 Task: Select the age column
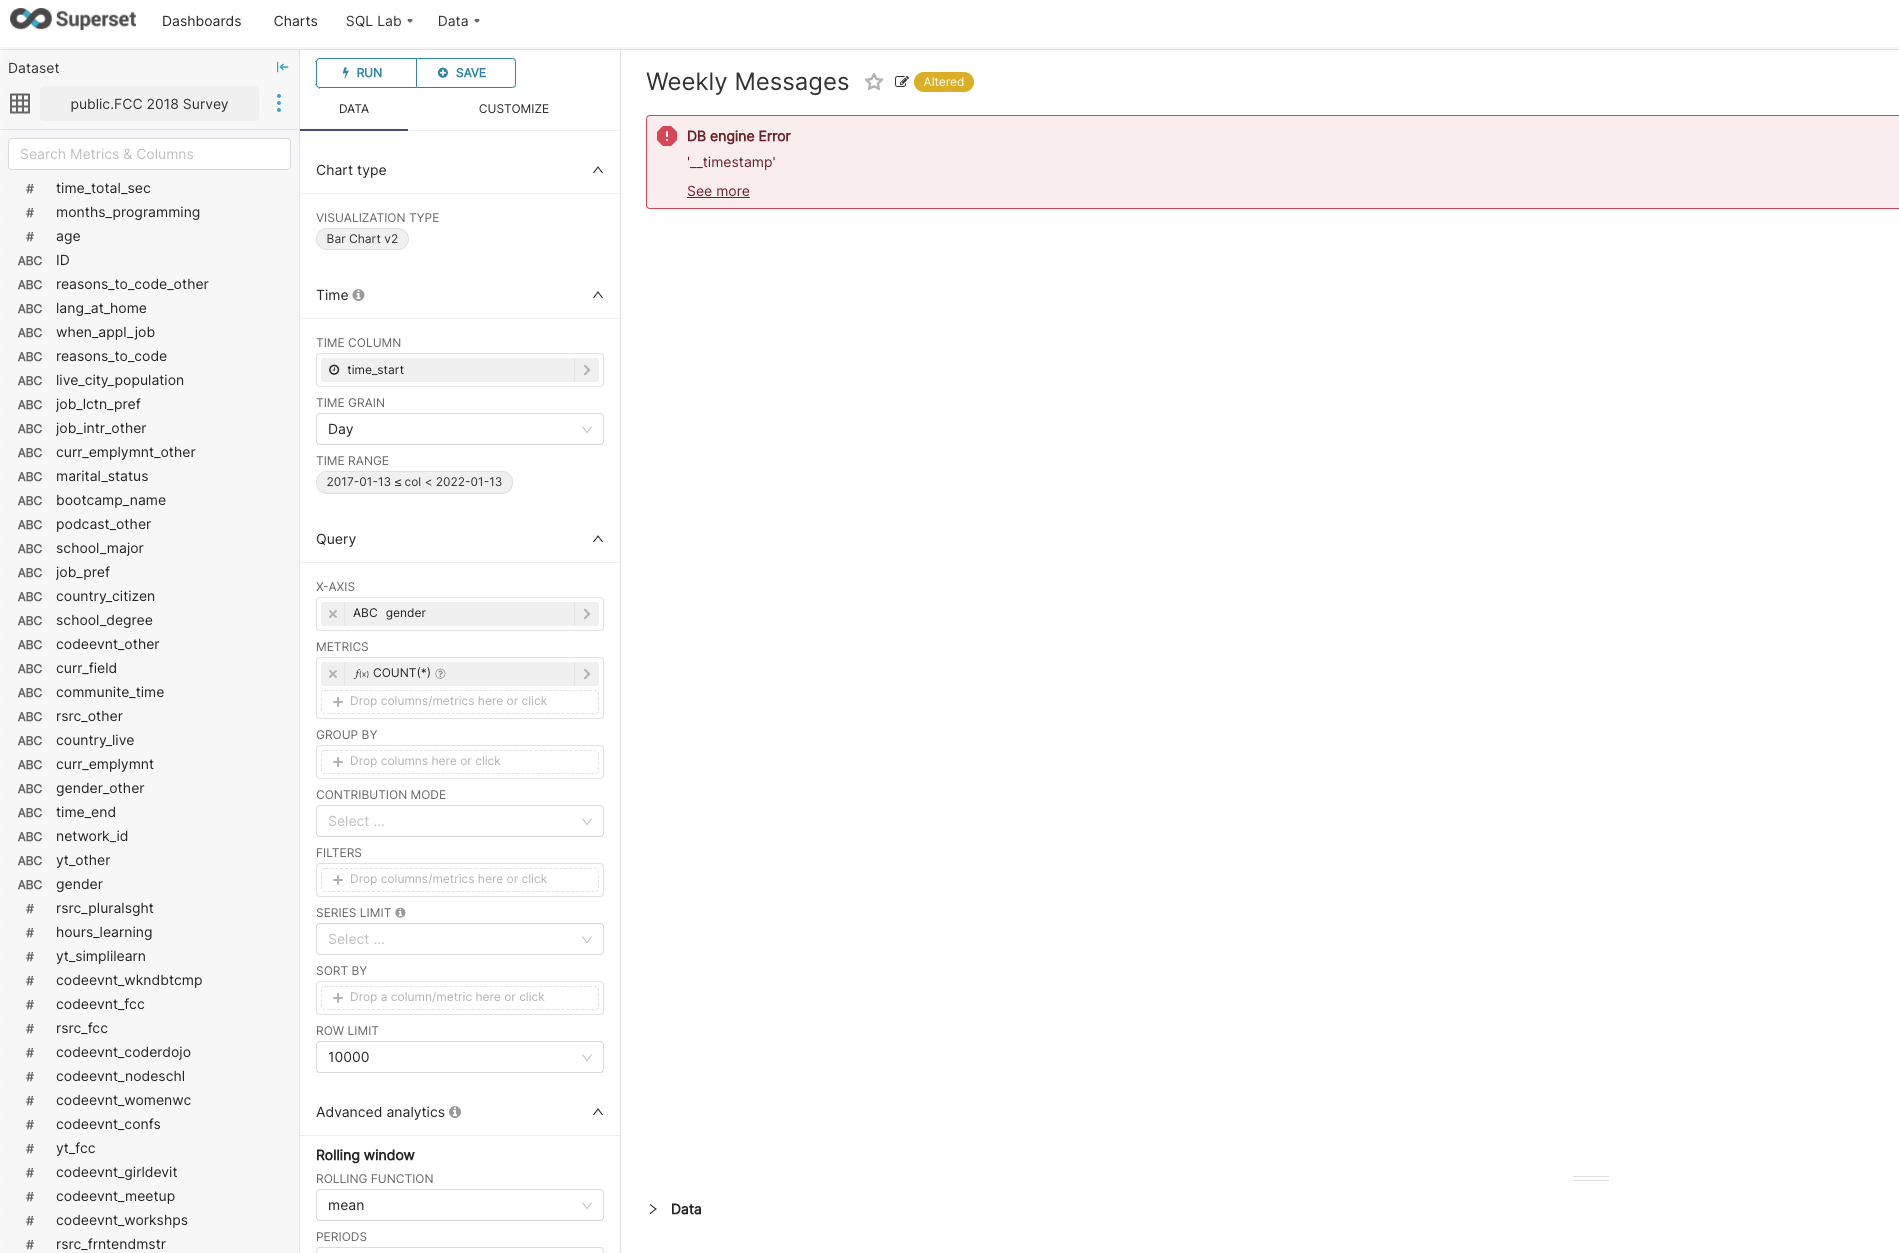[x=68, y=236]
